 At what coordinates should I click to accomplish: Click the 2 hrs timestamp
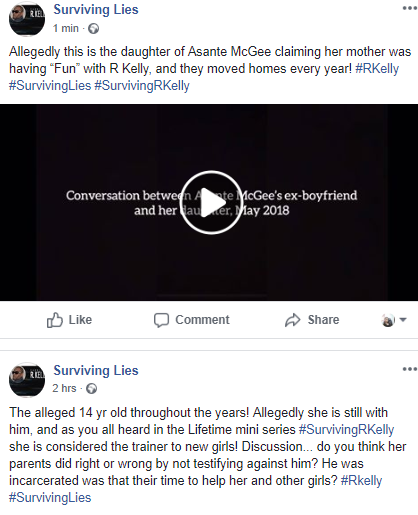[x=64, y=388]
